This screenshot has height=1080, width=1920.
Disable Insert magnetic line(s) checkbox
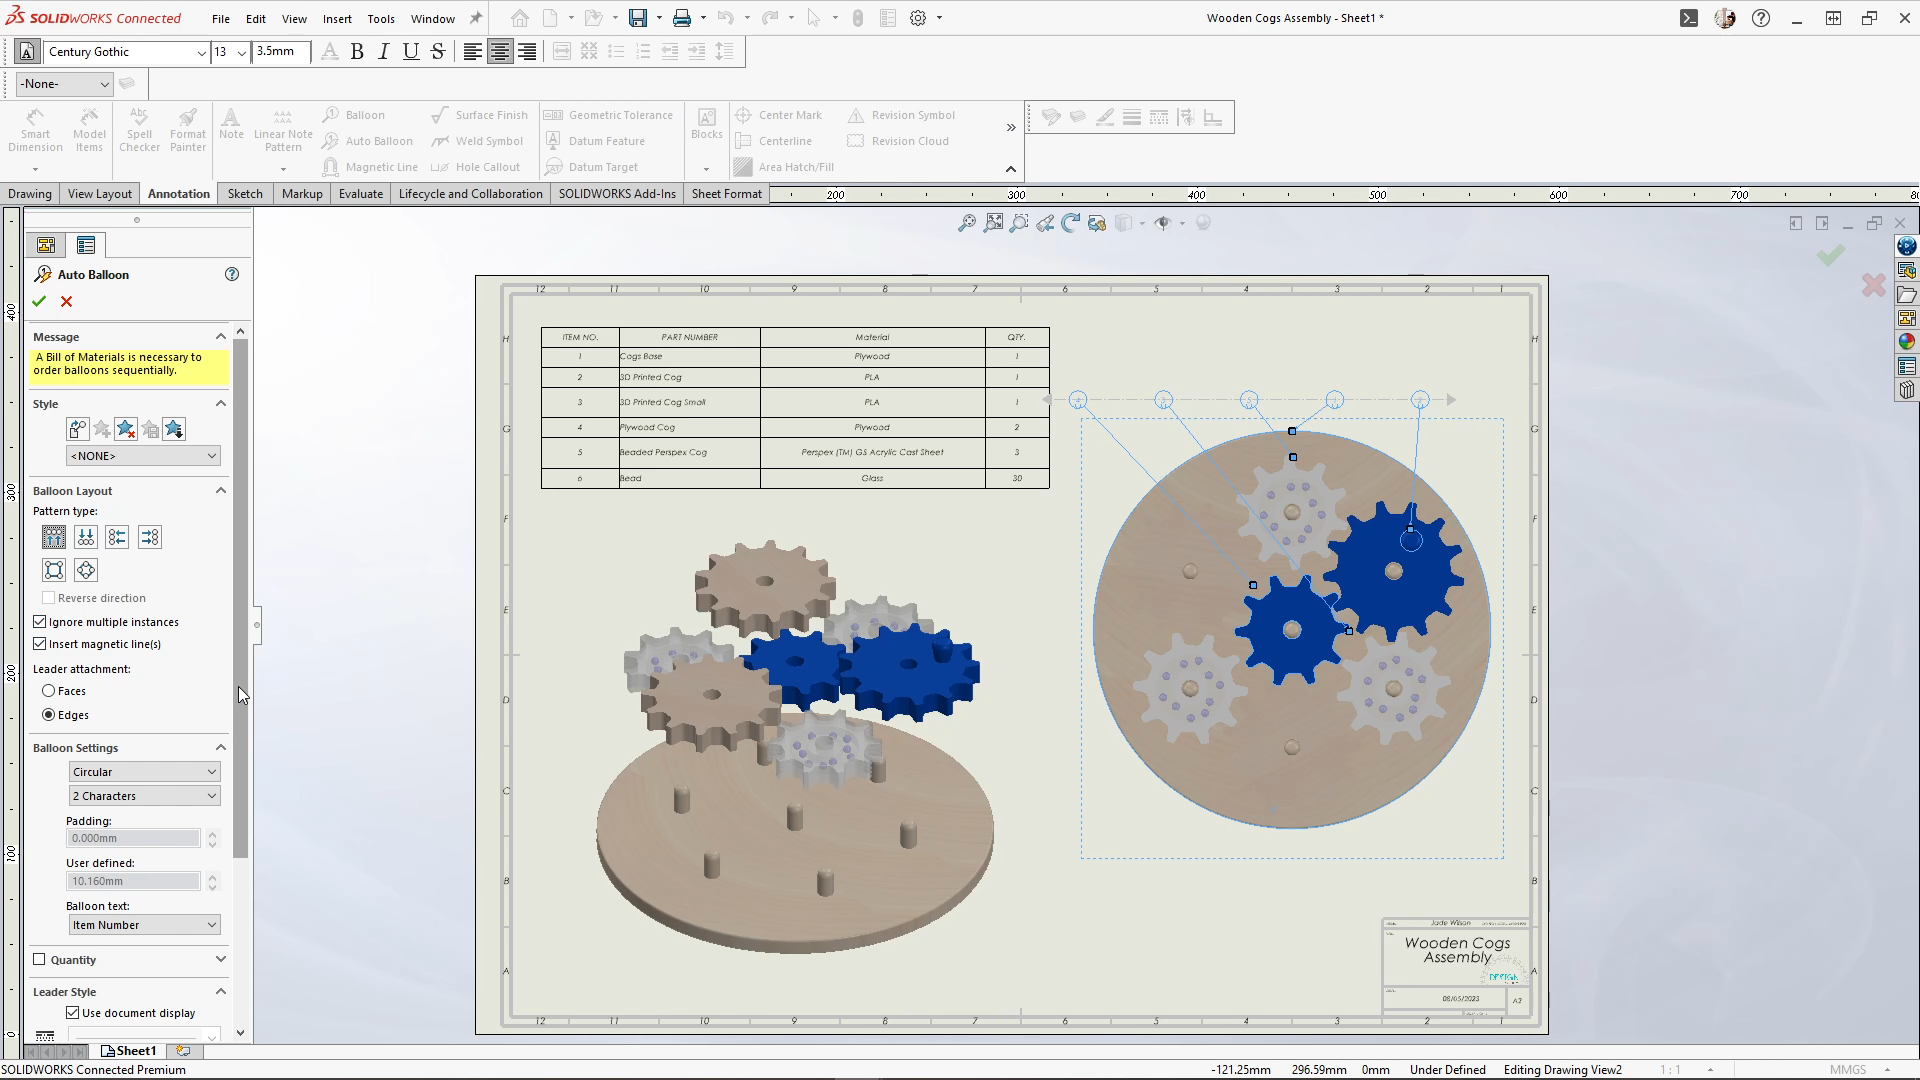[x=40, y=644]
